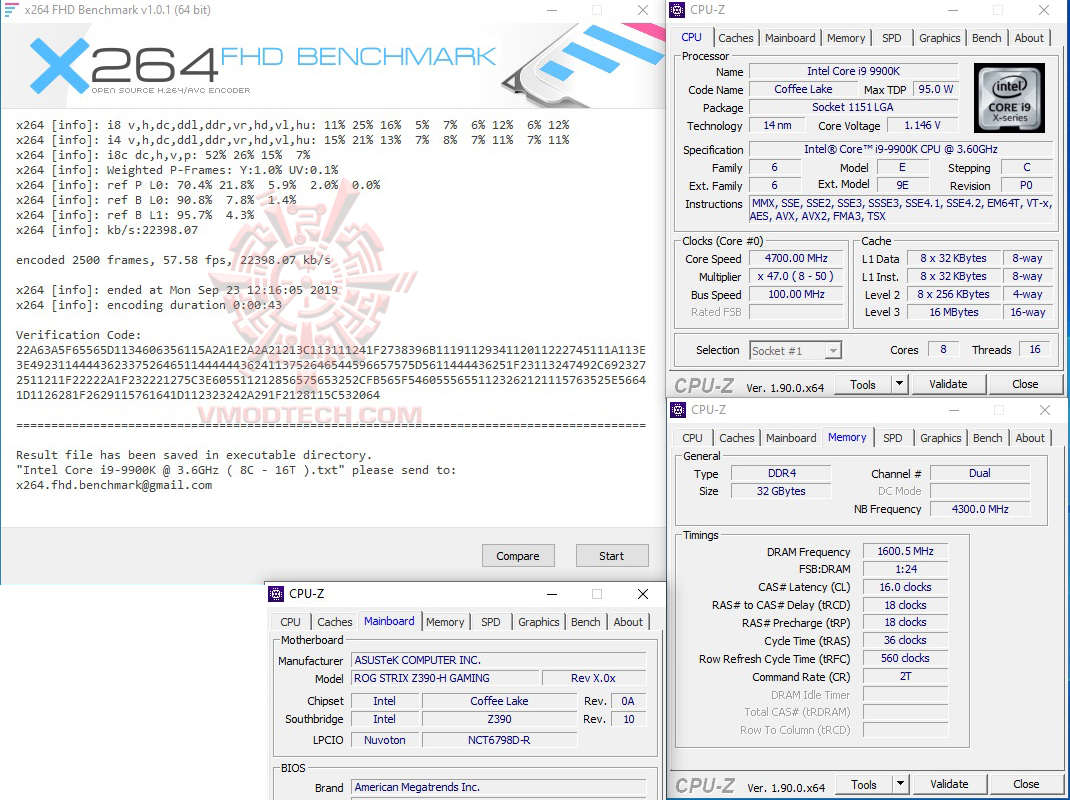This screenshot has height=800, width=1070.
Task: Open Memory tab in top CPU-Z window
Action: click(845, 38)
